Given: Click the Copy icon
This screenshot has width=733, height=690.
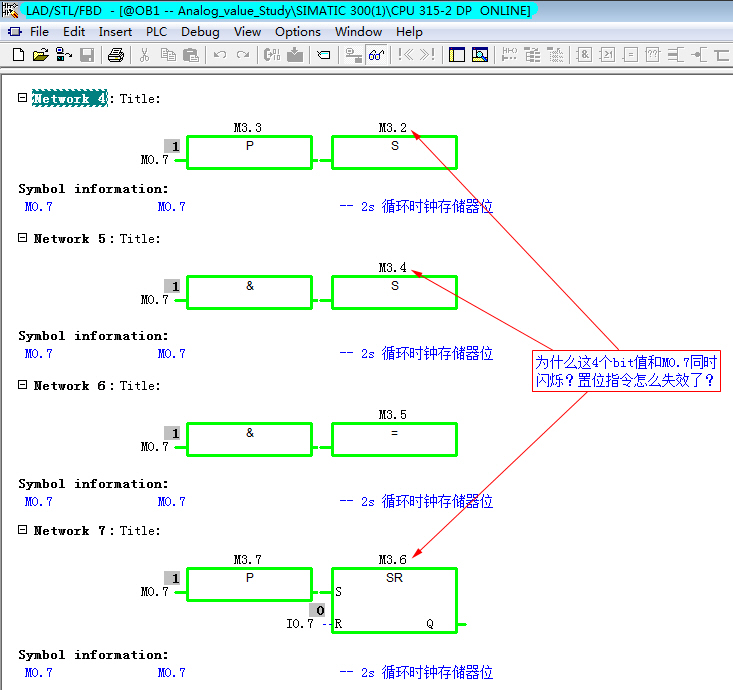Looking at the screenshot, I should [168, 55].
